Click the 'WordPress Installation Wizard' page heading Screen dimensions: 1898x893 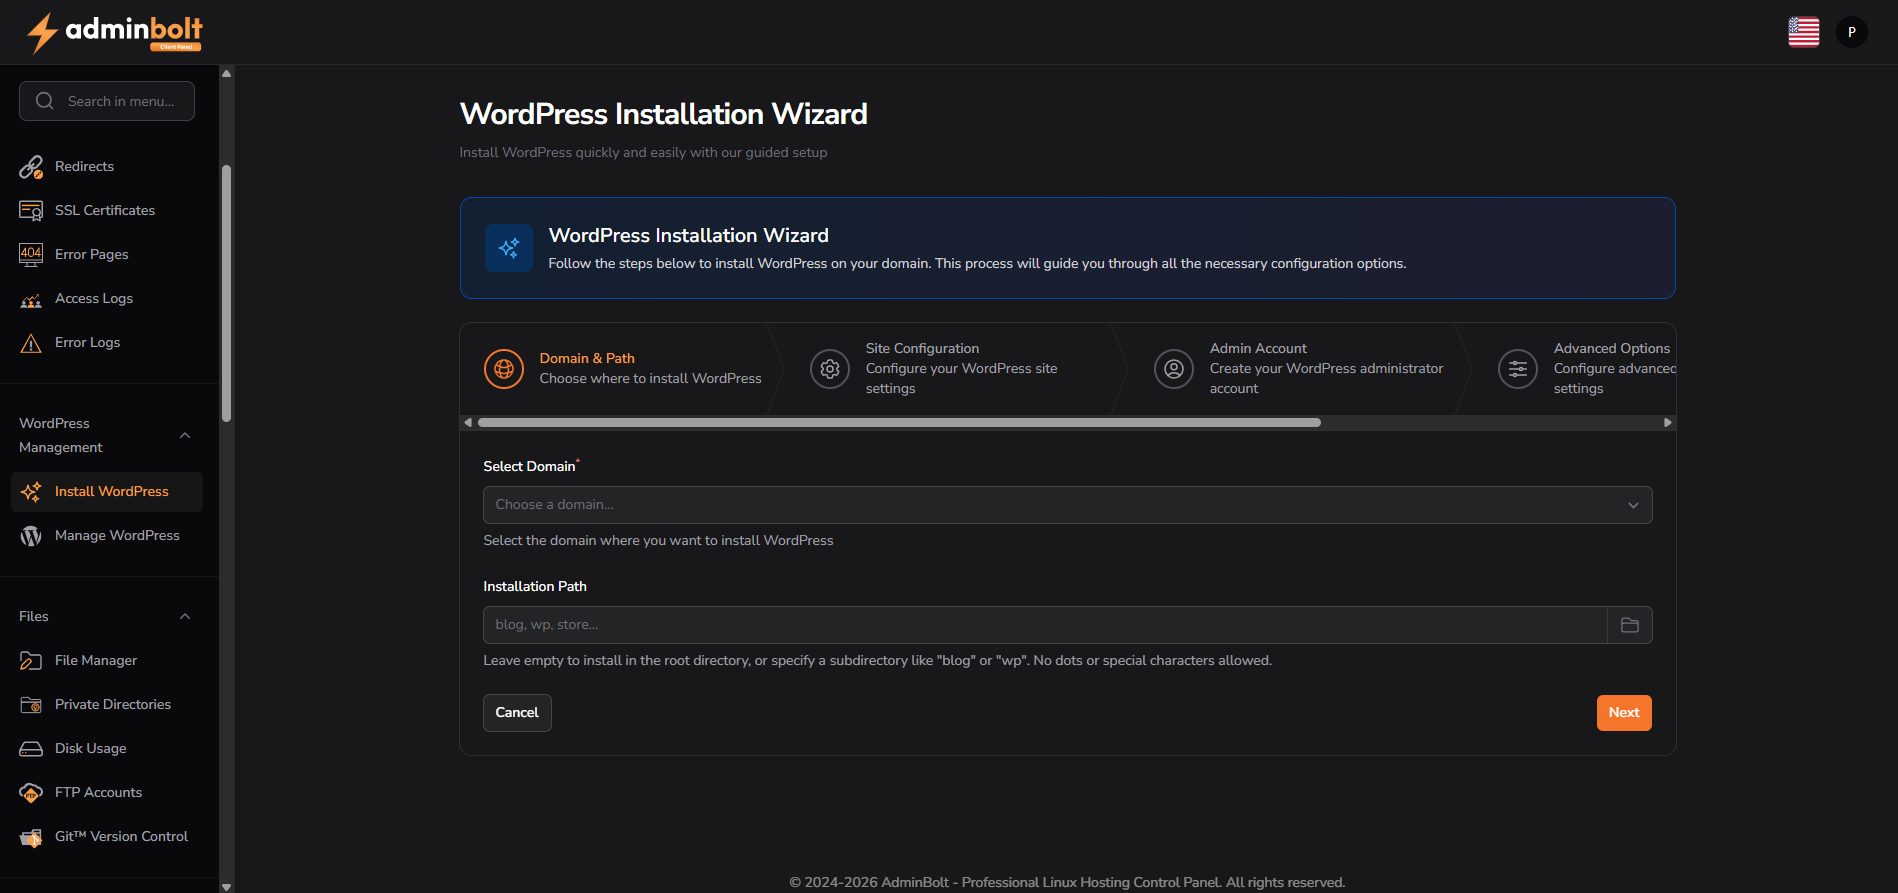tap(664, 114)
